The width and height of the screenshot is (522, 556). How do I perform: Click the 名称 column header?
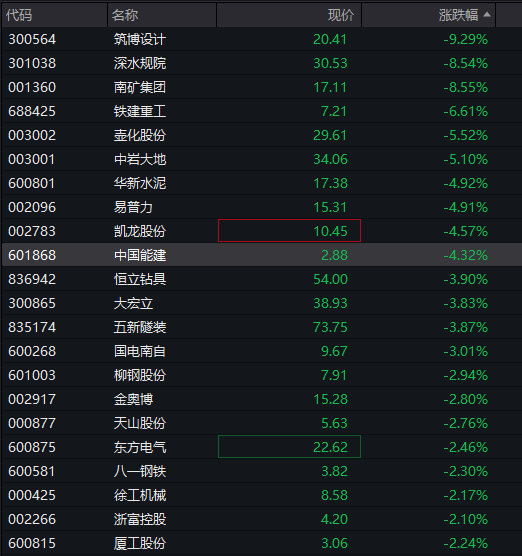(x=125, y=15)
